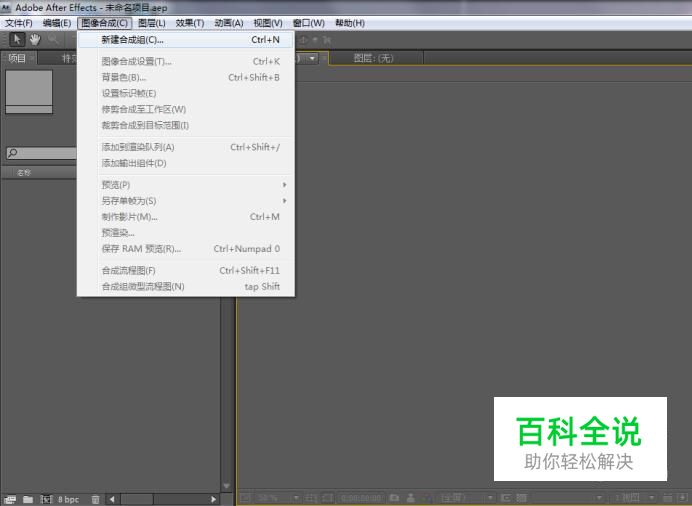The image size is (692, 506).
Task: Click the project panel horizontal scrollbar thumb
Action: 137,499
